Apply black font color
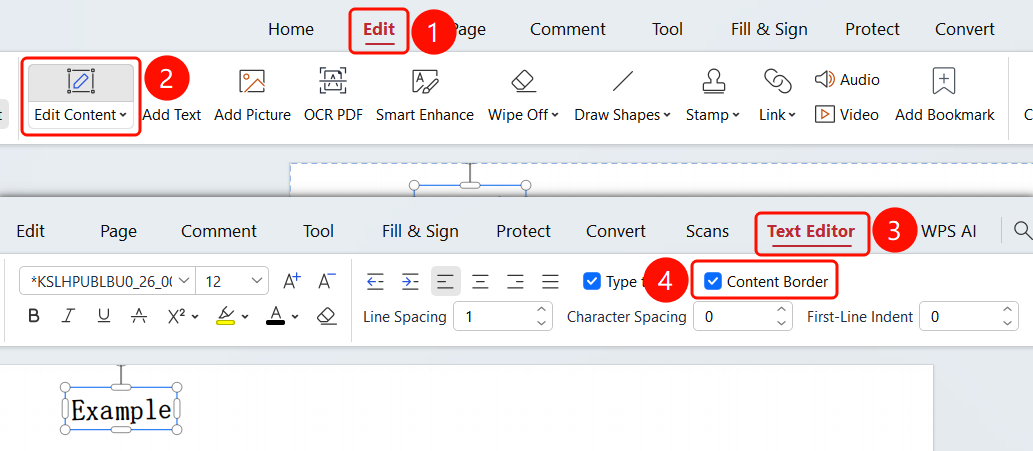Screen dimensions: 1033x451 [276, 316]
